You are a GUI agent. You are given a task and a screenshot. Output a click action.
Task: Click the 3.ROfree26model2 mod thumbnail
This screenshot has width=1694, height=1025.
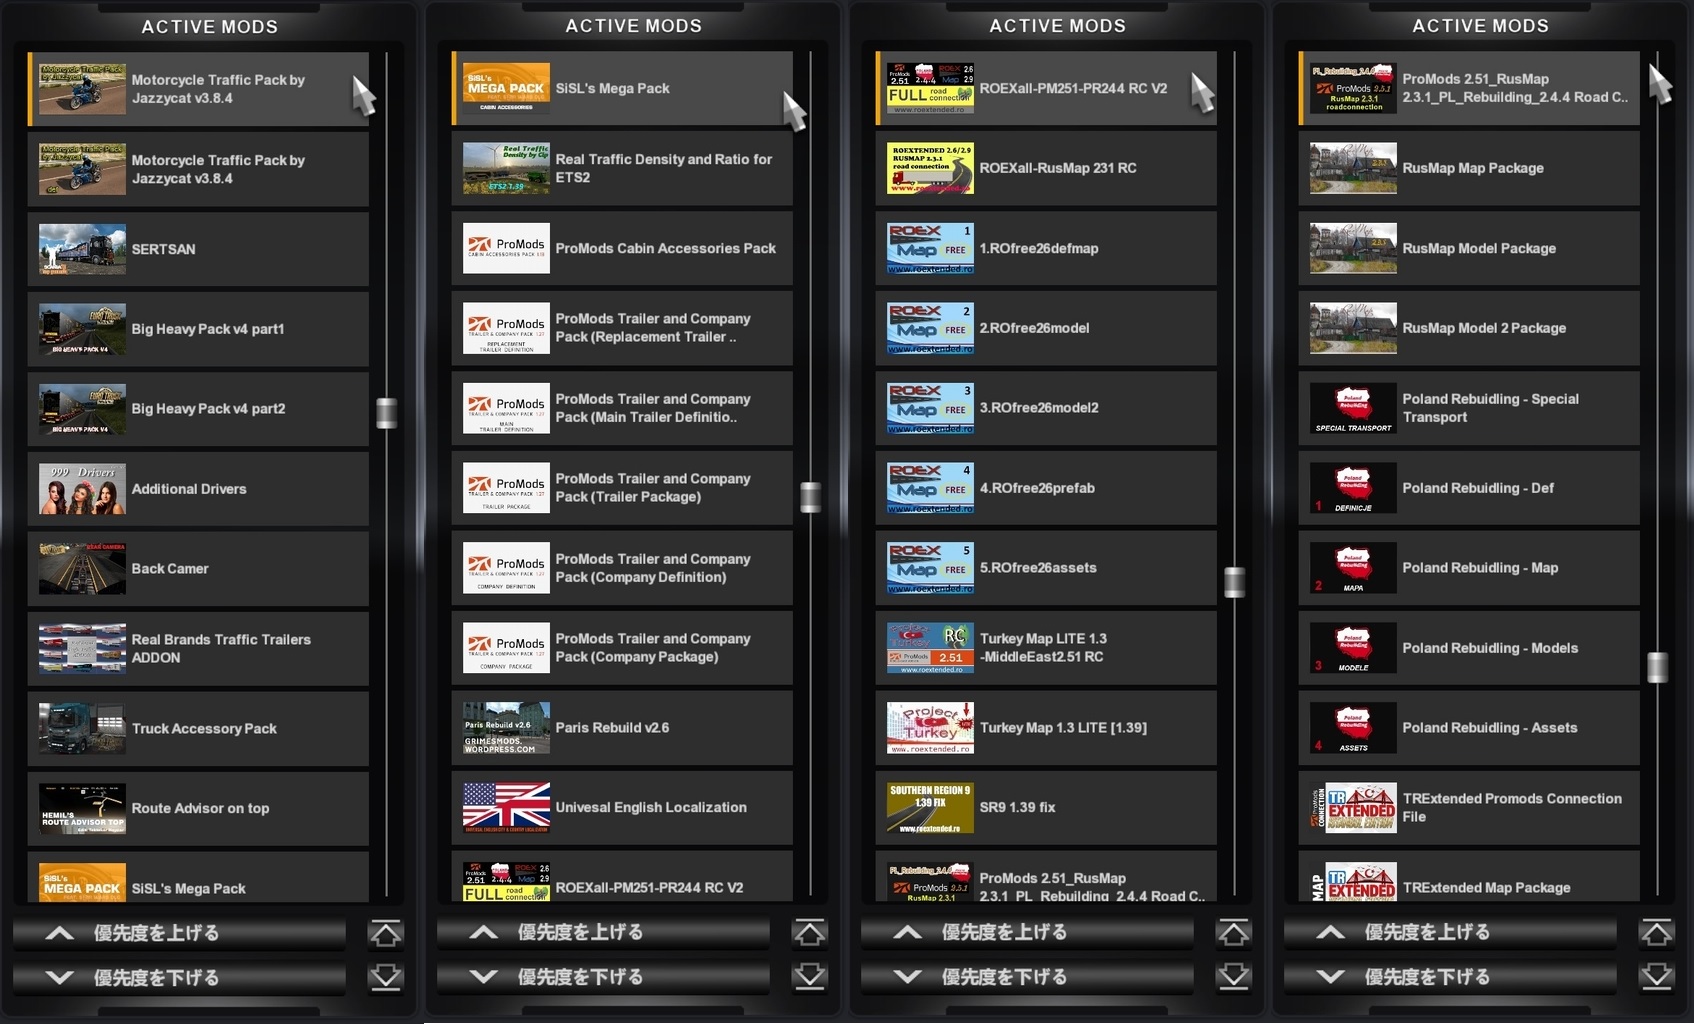(930, 408)
